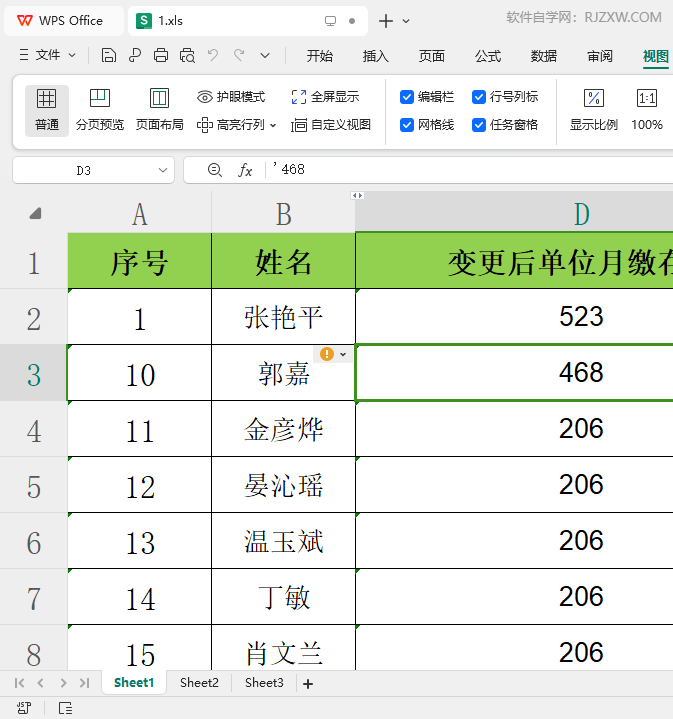673x719 pixels.
Task: Click the fx insert function icon
Action: tap(245, 170)
